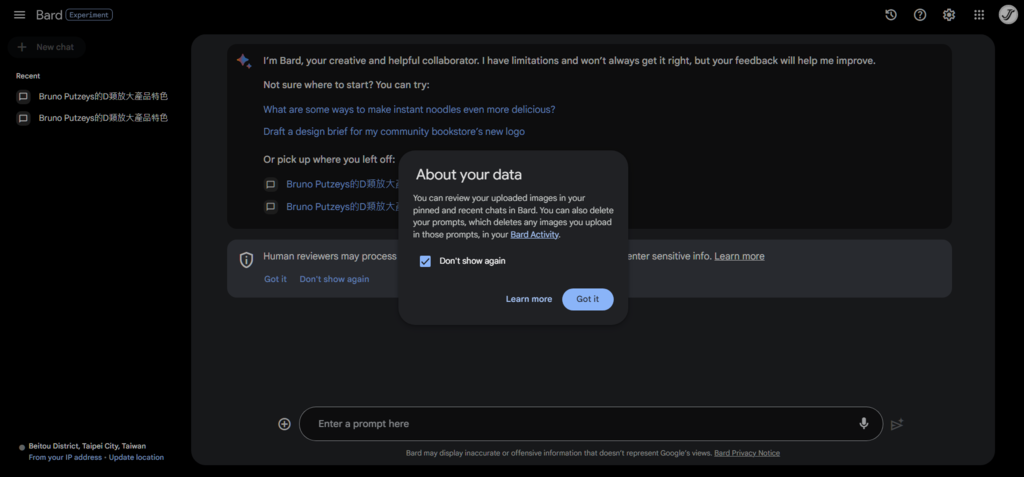The height and width of the screenshot is (477, 1024).
Task: Click the prompt text input field
Action: click(580, 424)
